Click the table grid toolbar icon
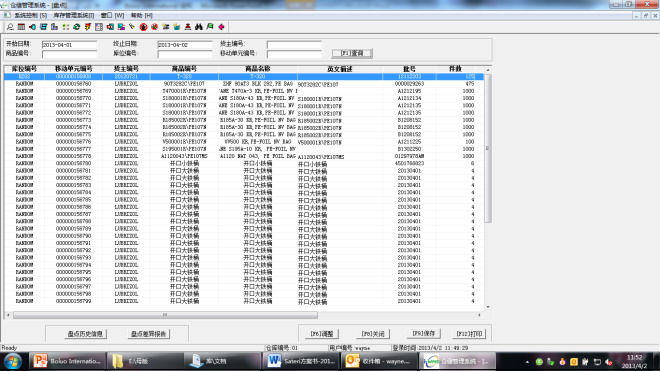660x371 pixels. pyautogui.click(x=21, y=27)
